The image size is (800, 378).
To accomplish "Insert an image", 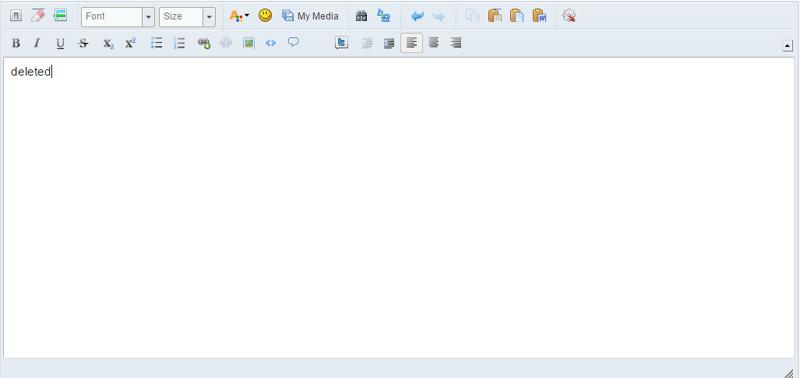I will coord(248,43).
